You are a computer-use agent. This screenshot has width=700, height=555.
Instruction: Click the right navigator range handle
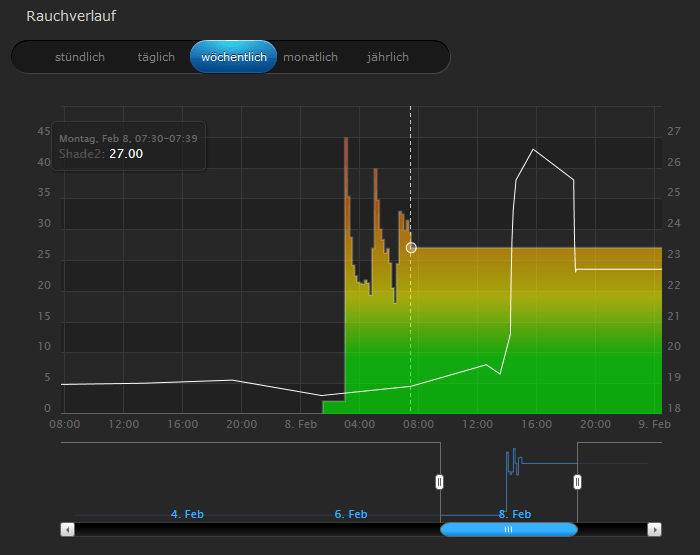(577, 482)
